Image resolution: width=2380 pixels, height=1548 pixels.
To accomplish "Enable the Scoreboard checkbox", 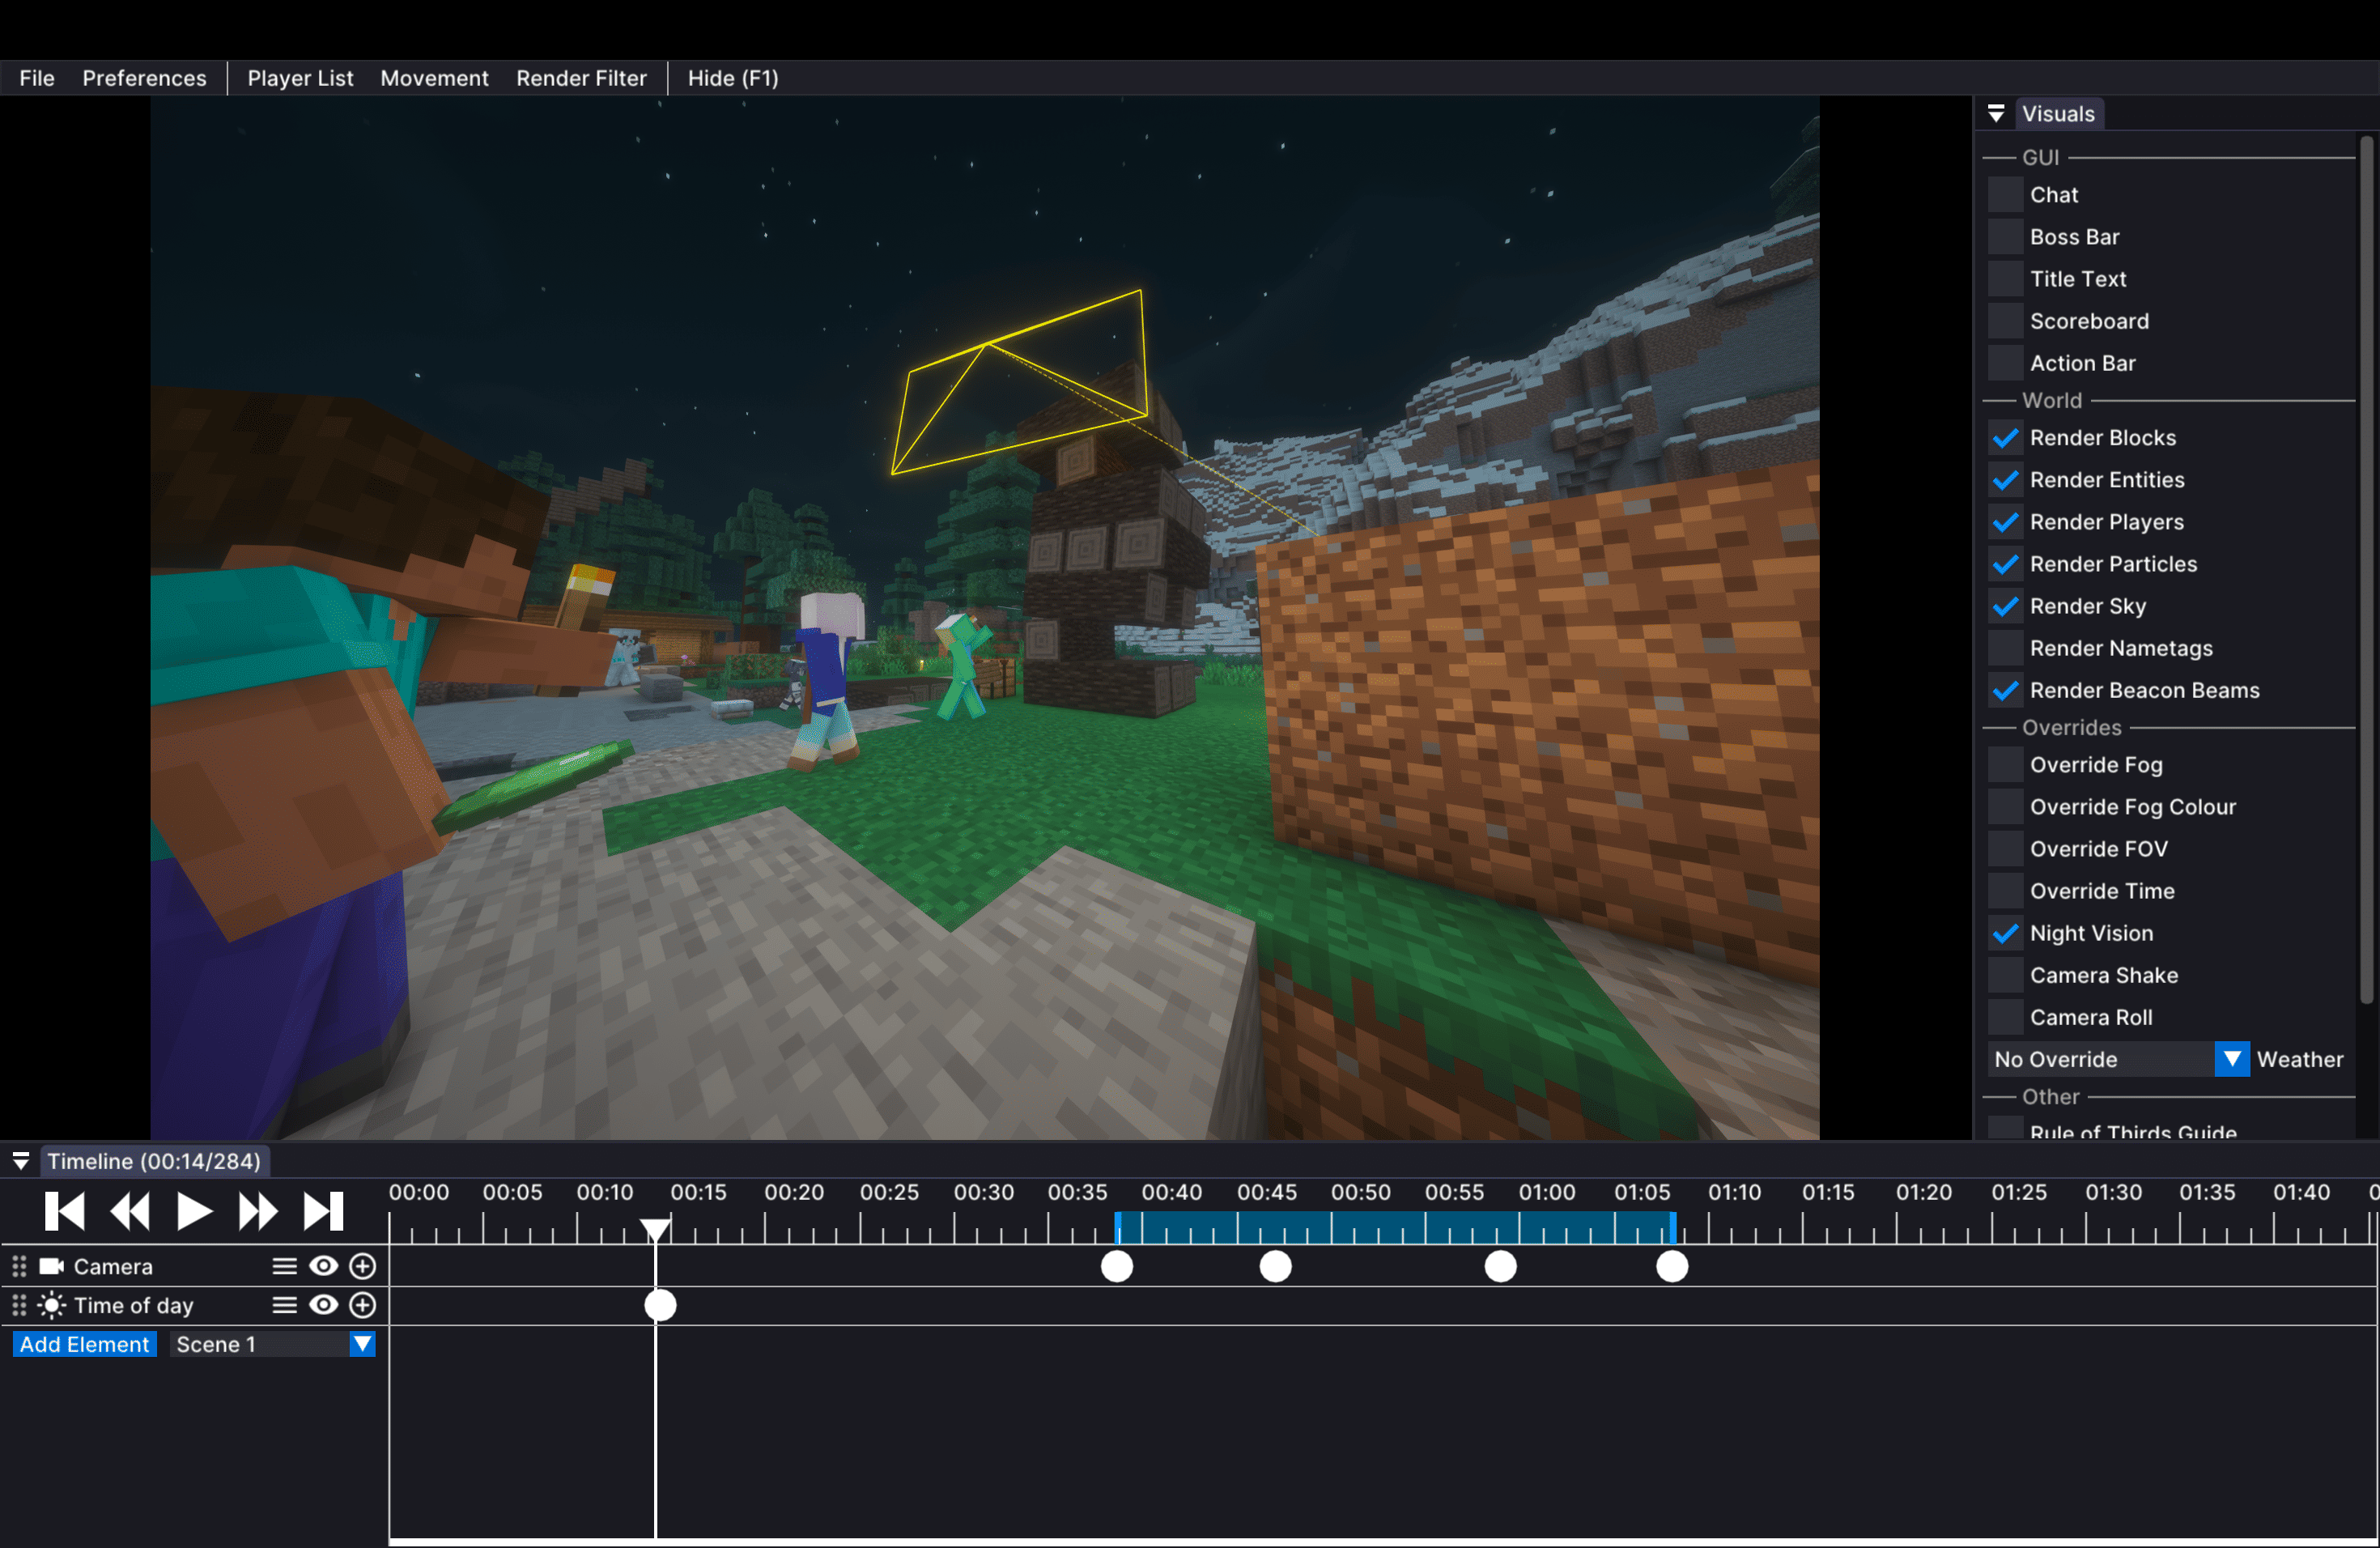I will 2005,321.
